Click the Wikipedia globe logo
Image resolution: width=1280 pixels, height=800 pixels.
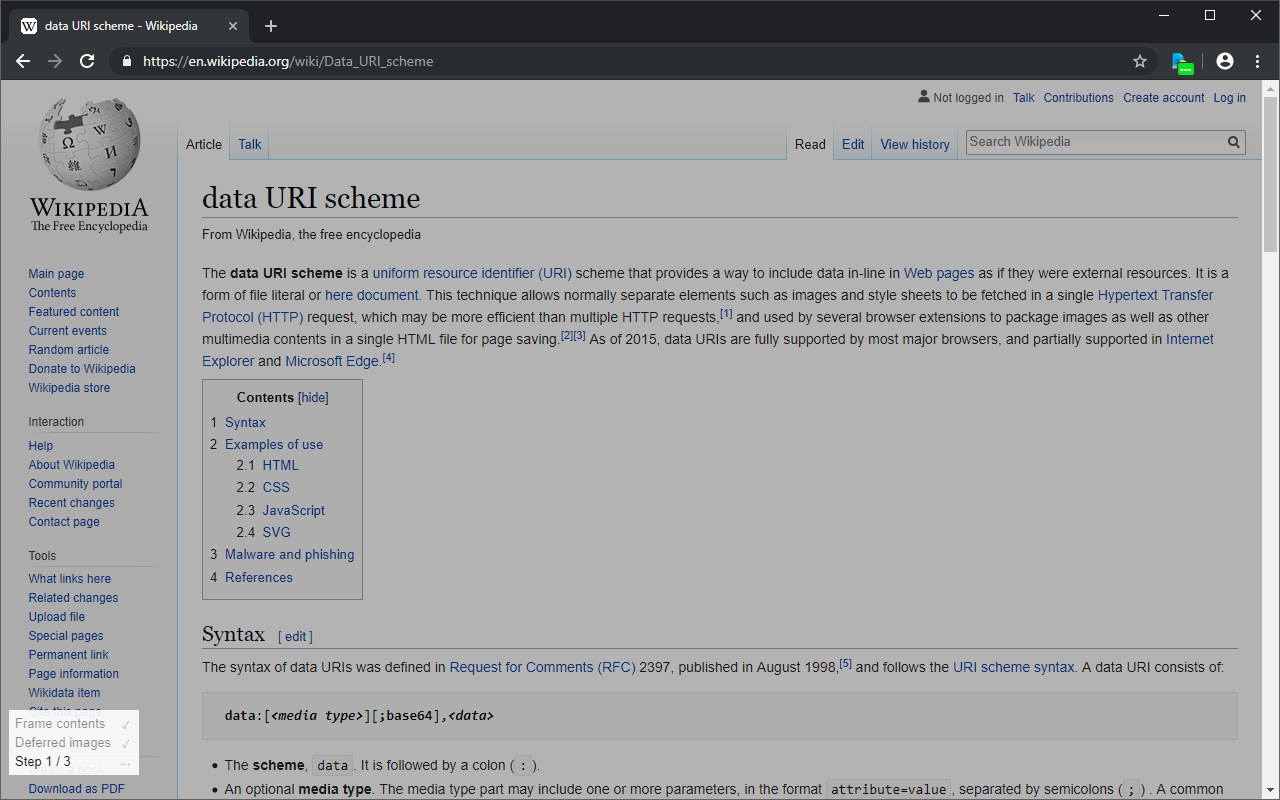(89, 145)
